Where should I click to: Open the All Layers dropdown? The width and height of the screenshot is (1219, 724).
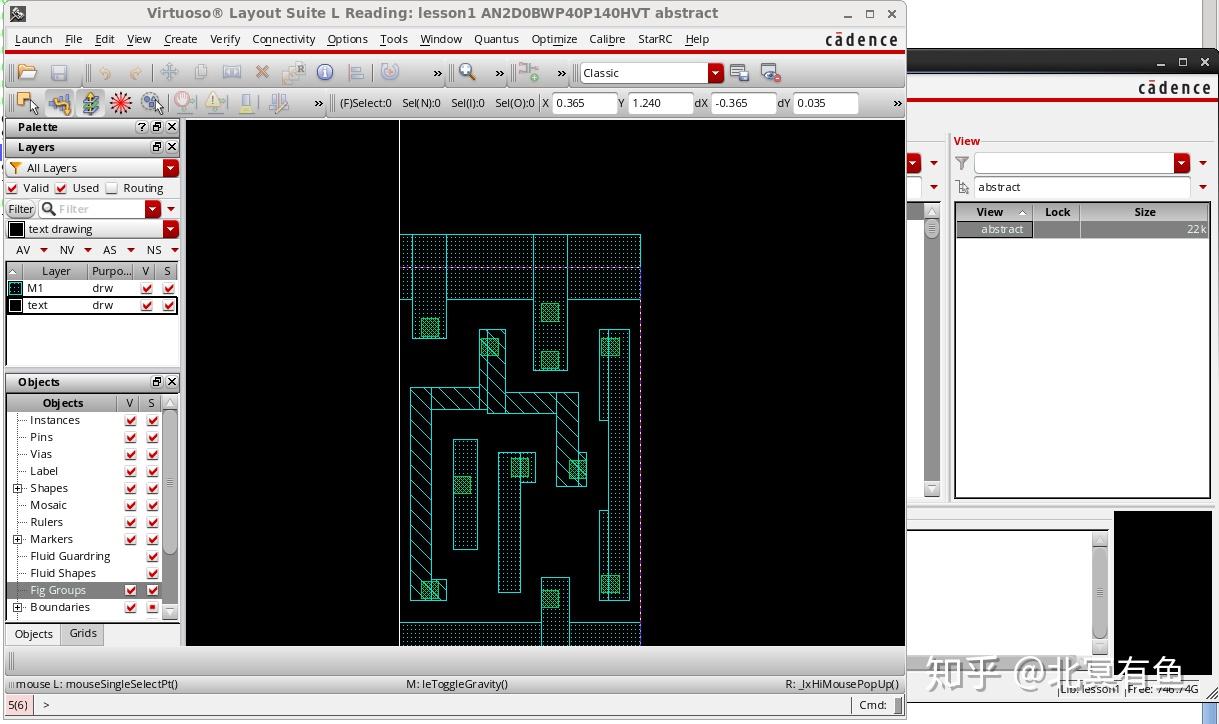point(170,168)
